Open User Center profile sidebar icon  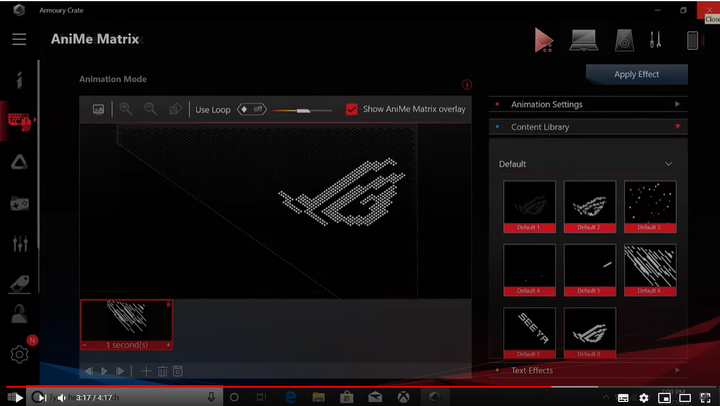[19, 315]
